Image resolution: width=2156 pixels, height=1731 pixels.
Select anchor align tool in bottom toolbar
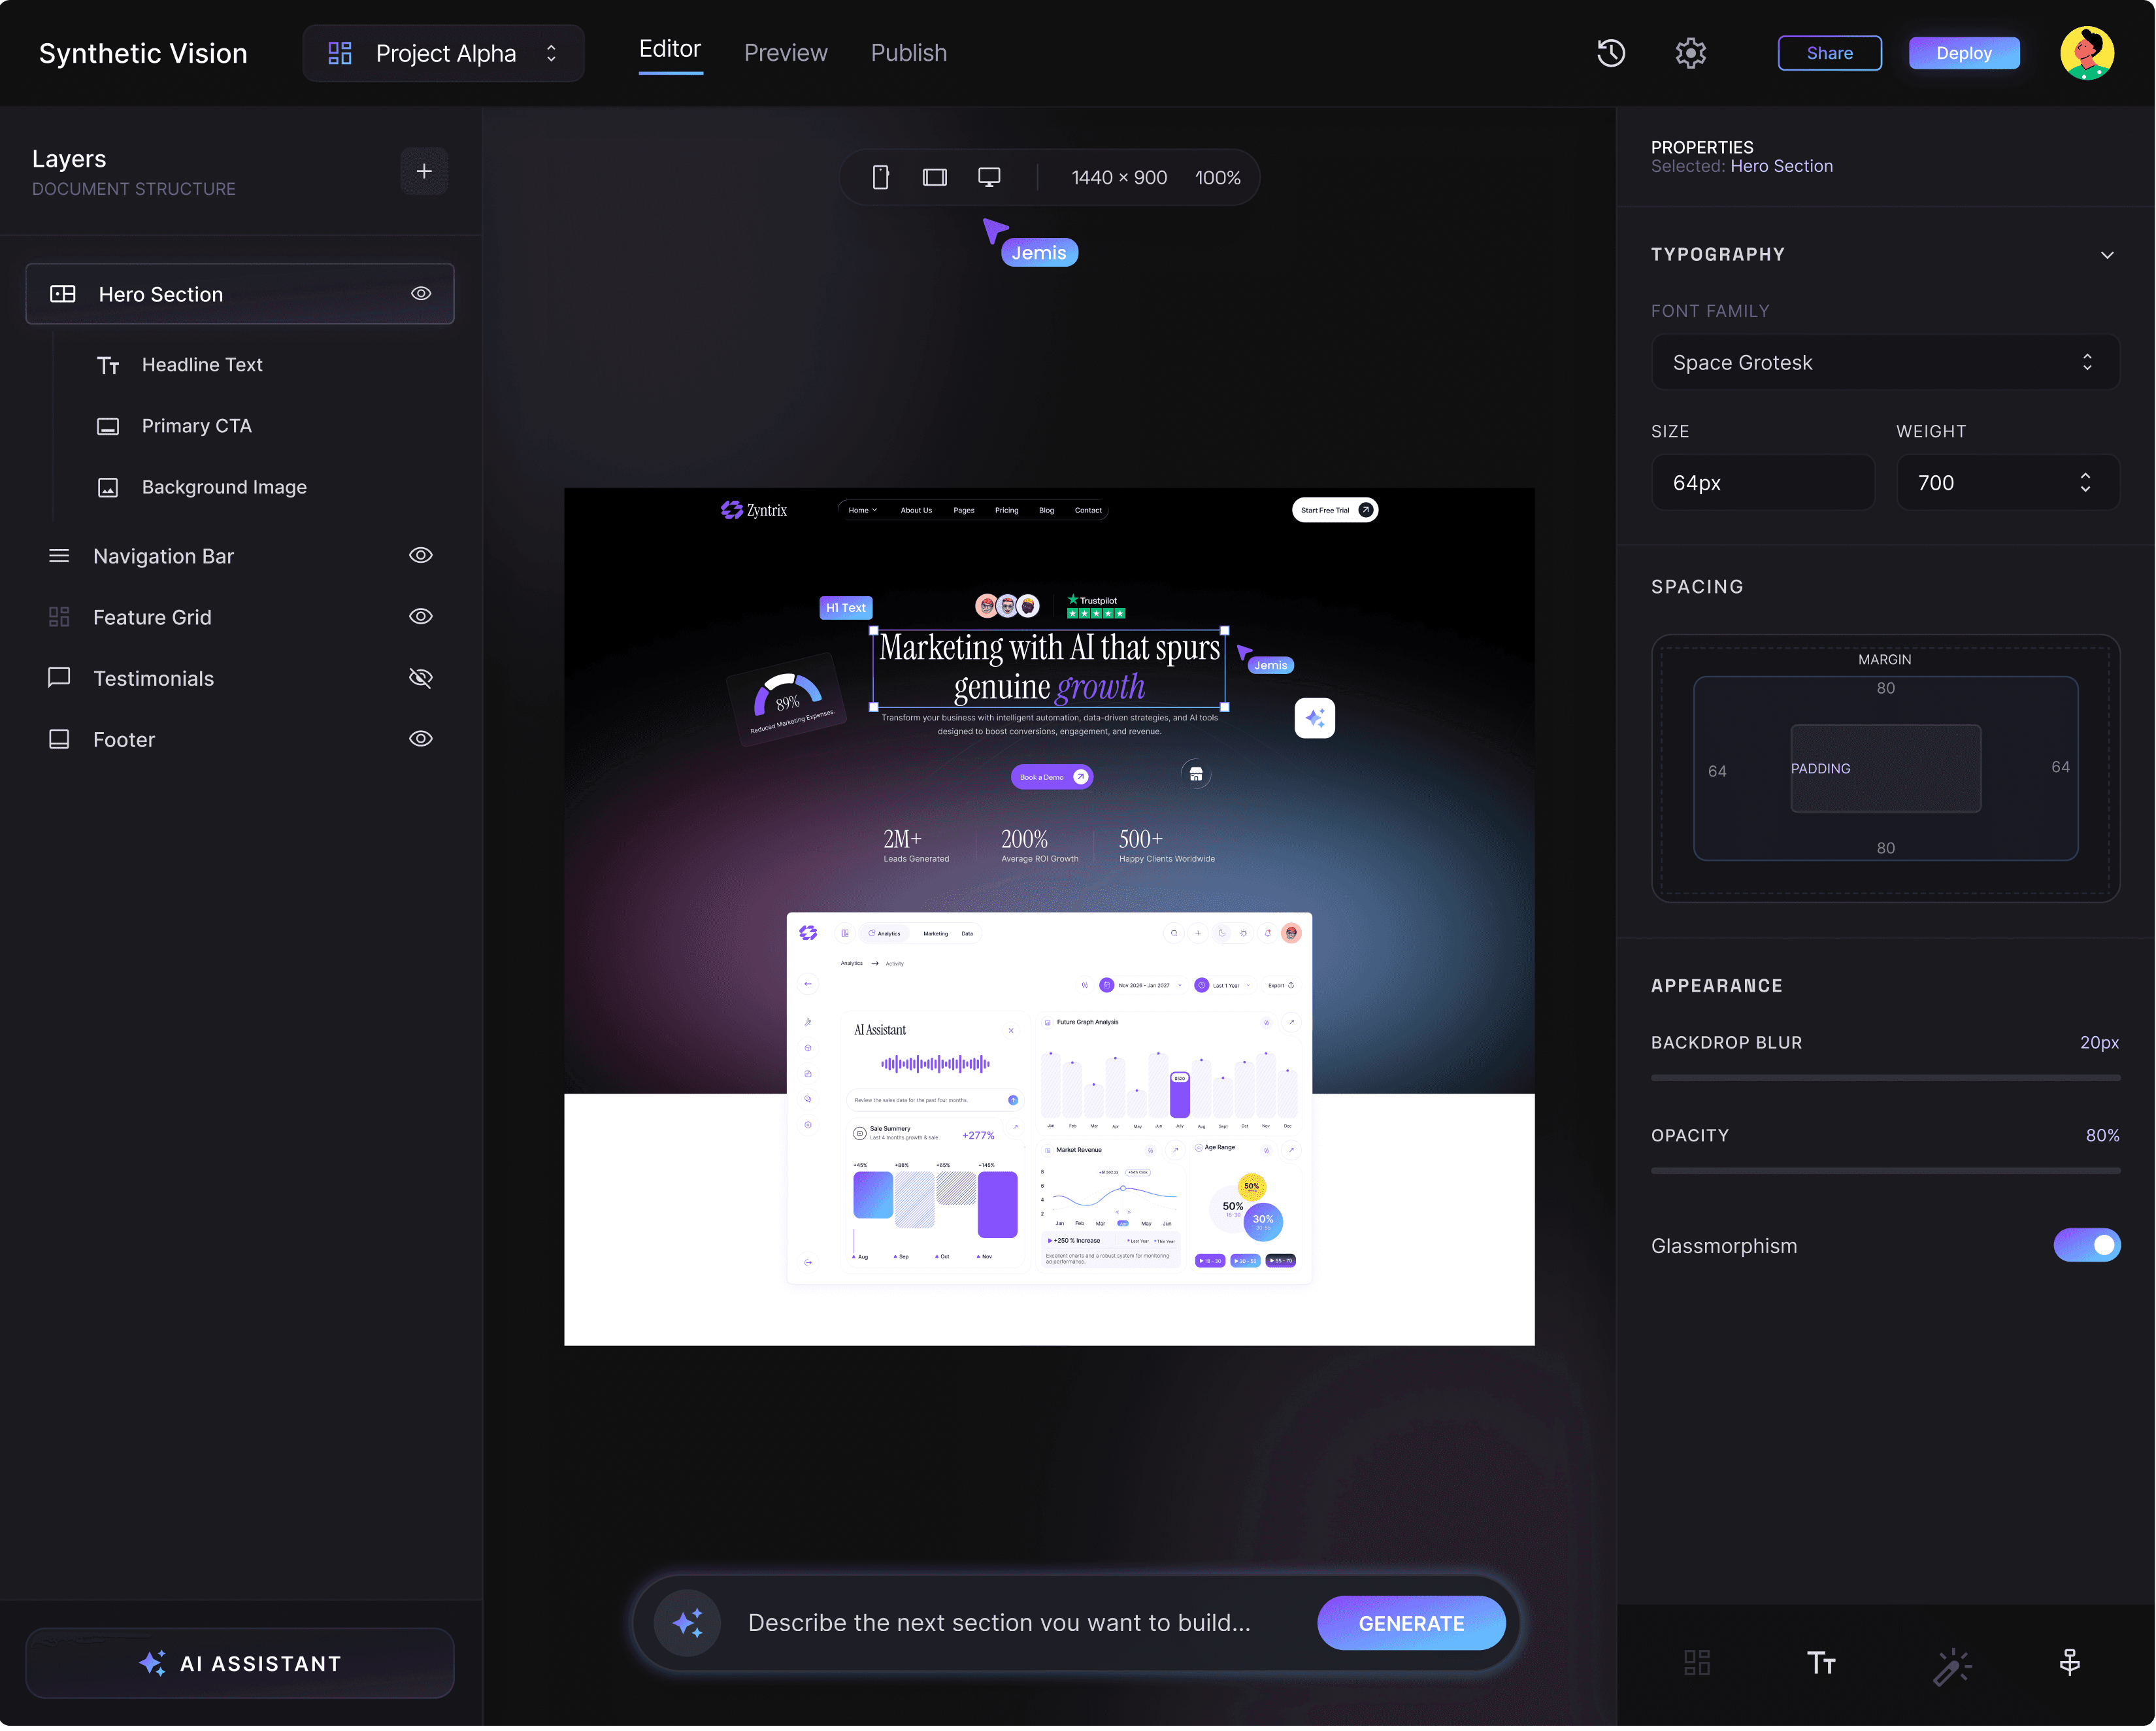2069,1662
